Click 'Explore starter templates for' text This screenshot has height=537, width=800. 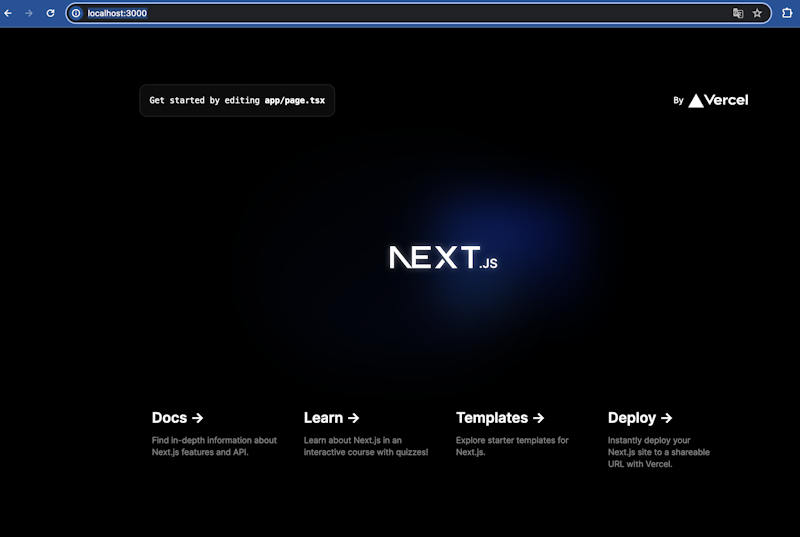pos(512,440)
